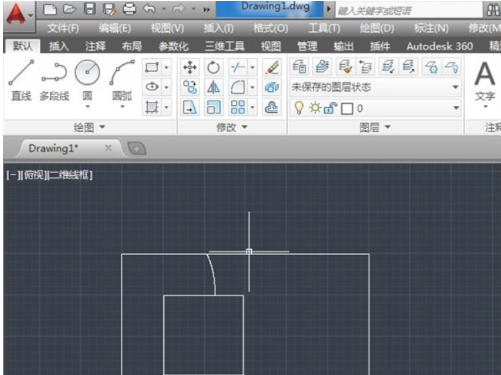501x375 pixels.
Task: Open the 绘图(D) menu
Action: (x=377, y=29)
